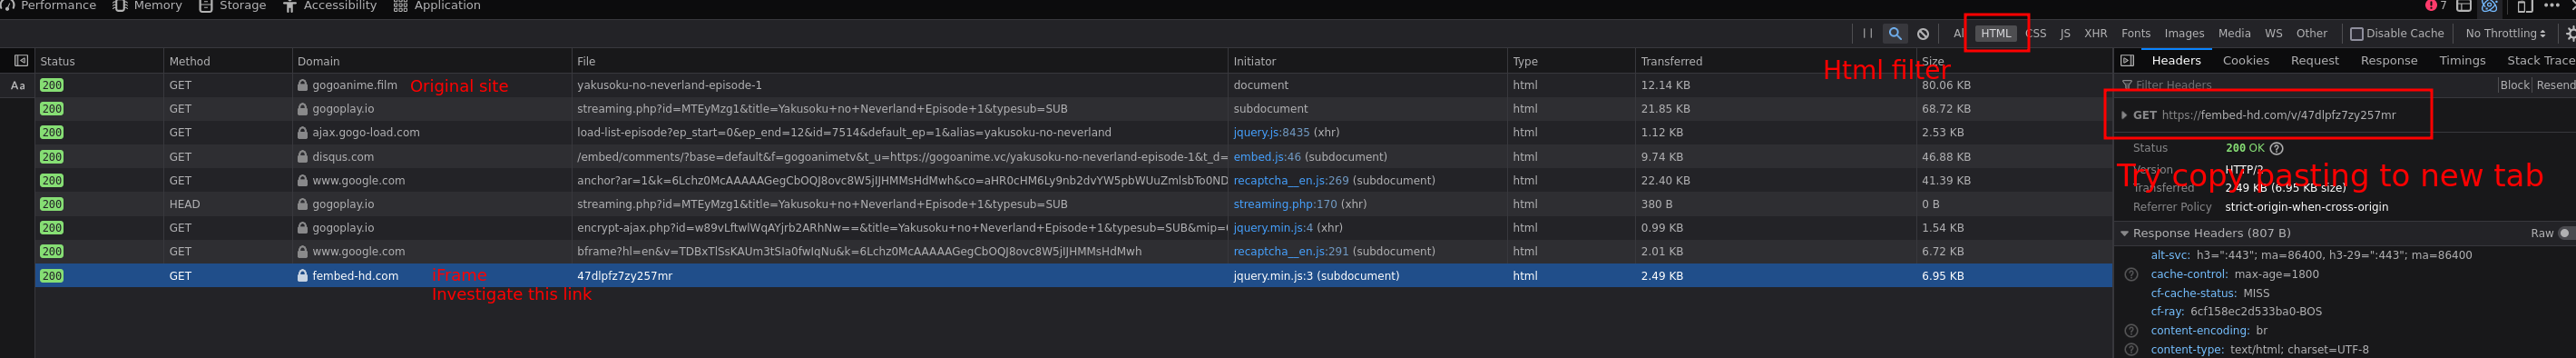Click lock icon beside gogoanime.film
The width and height of the screenshot is (2576, 358).
[302, 85]
